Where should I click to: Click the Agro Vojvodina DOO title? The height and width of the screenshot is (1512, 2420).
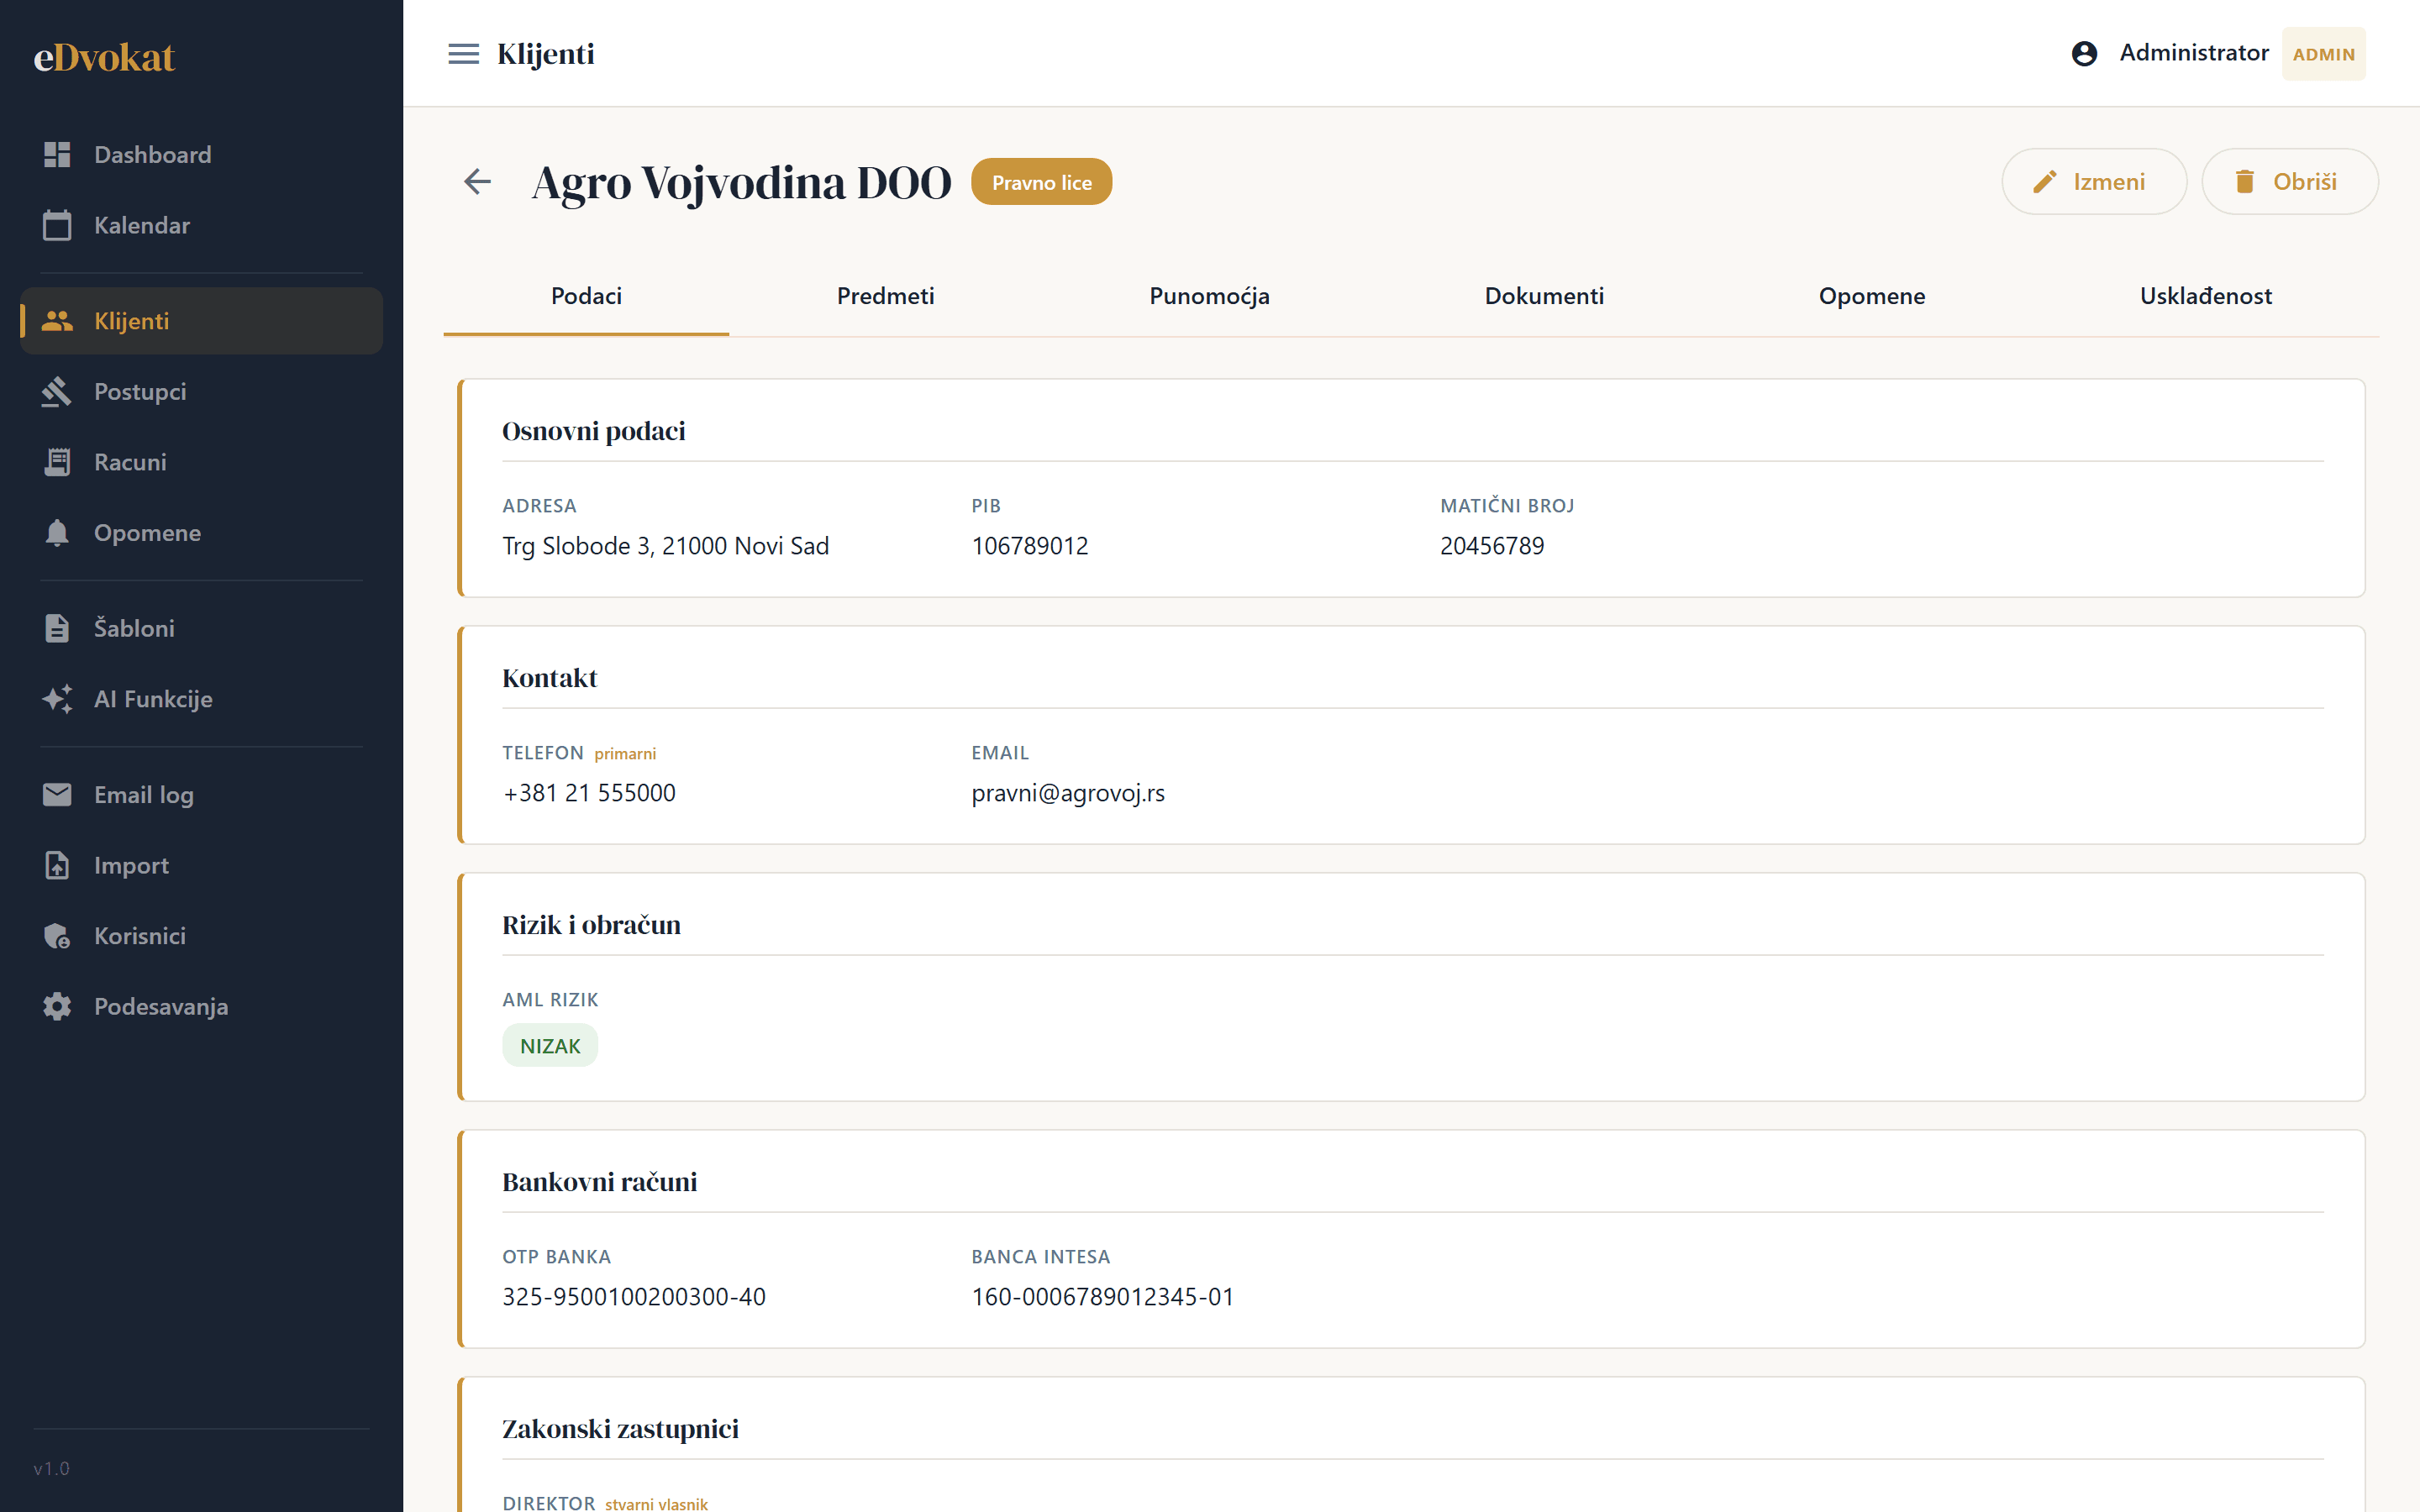[742, 182]
